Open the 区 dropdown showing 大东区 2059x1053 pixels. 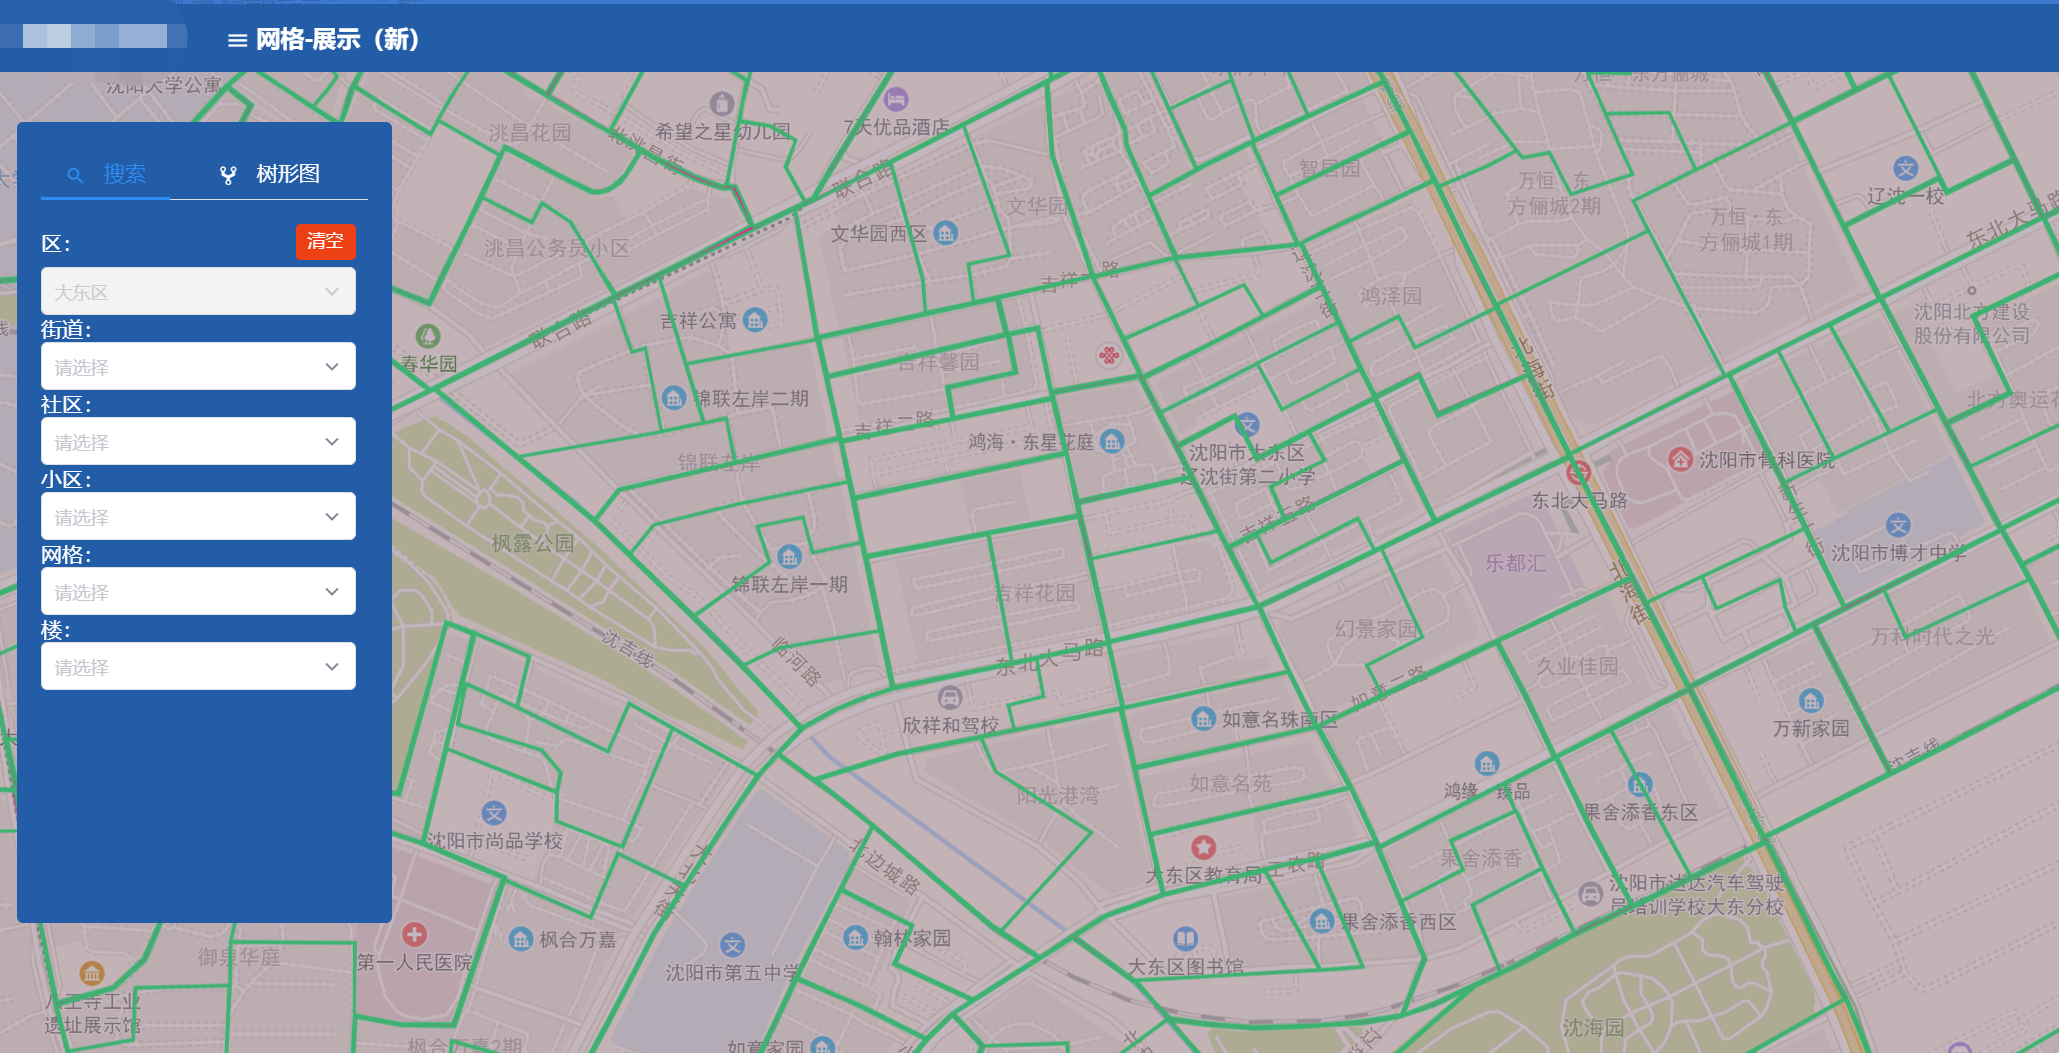[x=198, y=292]
